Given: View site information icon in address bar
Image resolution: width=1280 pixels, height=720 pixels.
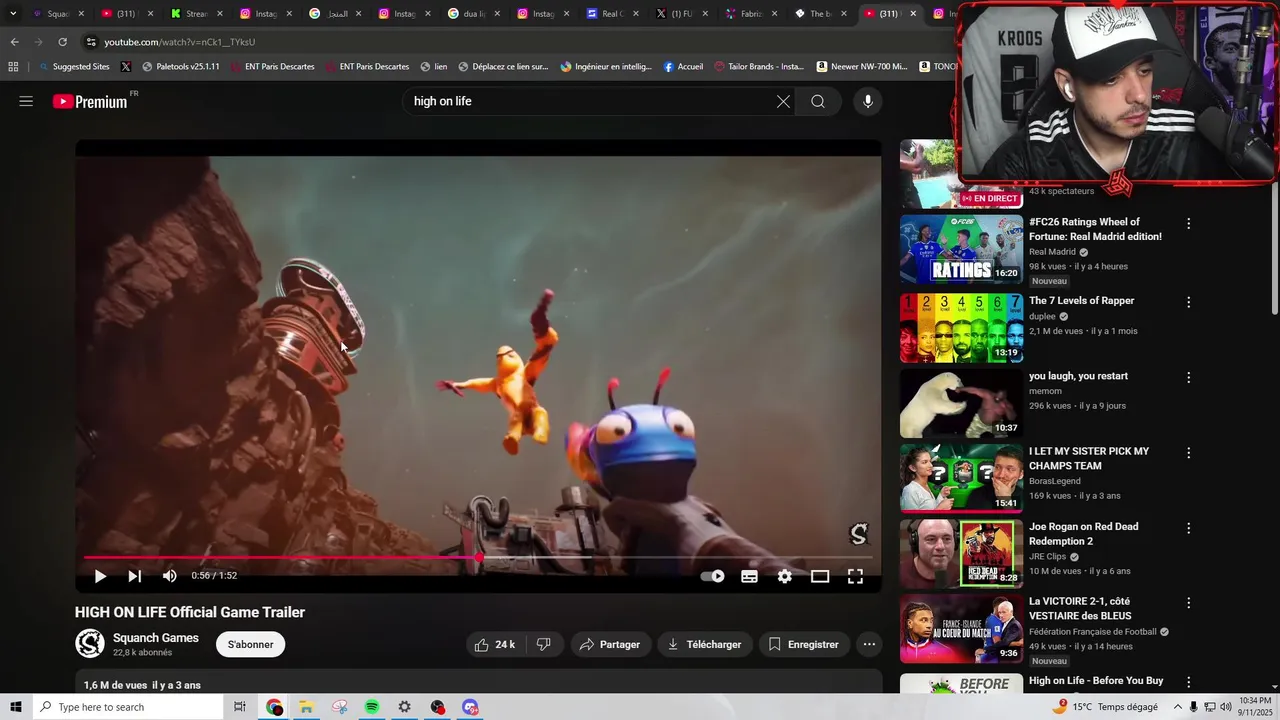Looking at the screenshot, I should 91,42.
